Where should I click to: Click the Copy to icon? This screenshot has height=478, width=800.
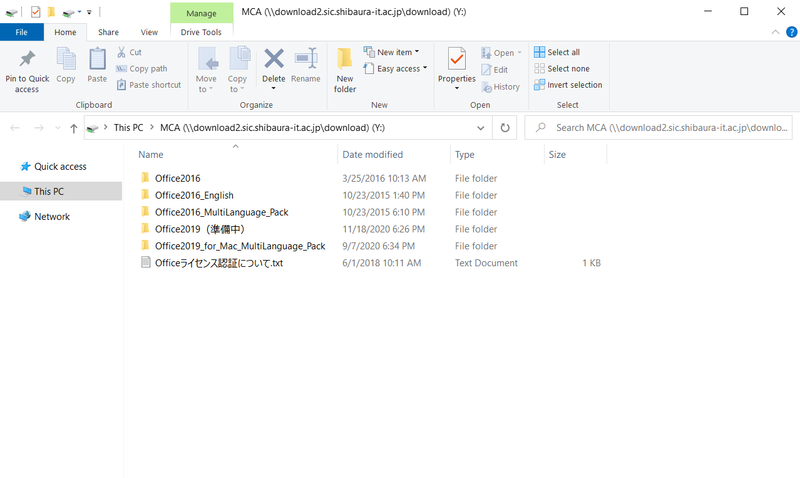pos(238,58)
